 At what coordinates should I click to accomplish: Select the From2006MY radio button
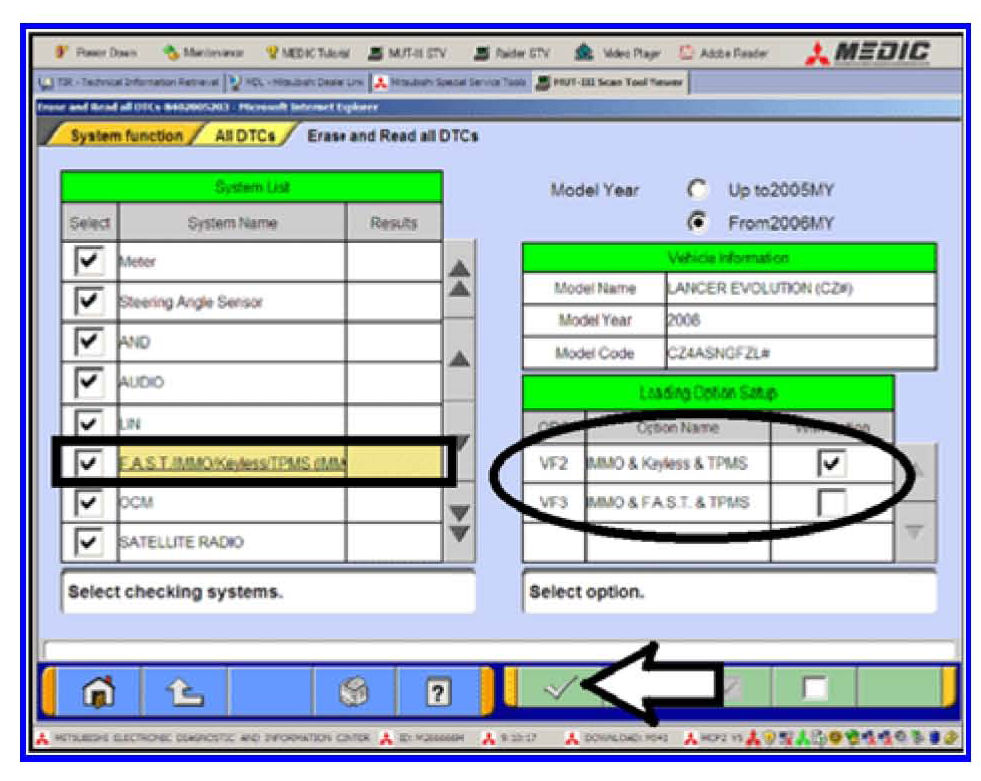(698, 222)
